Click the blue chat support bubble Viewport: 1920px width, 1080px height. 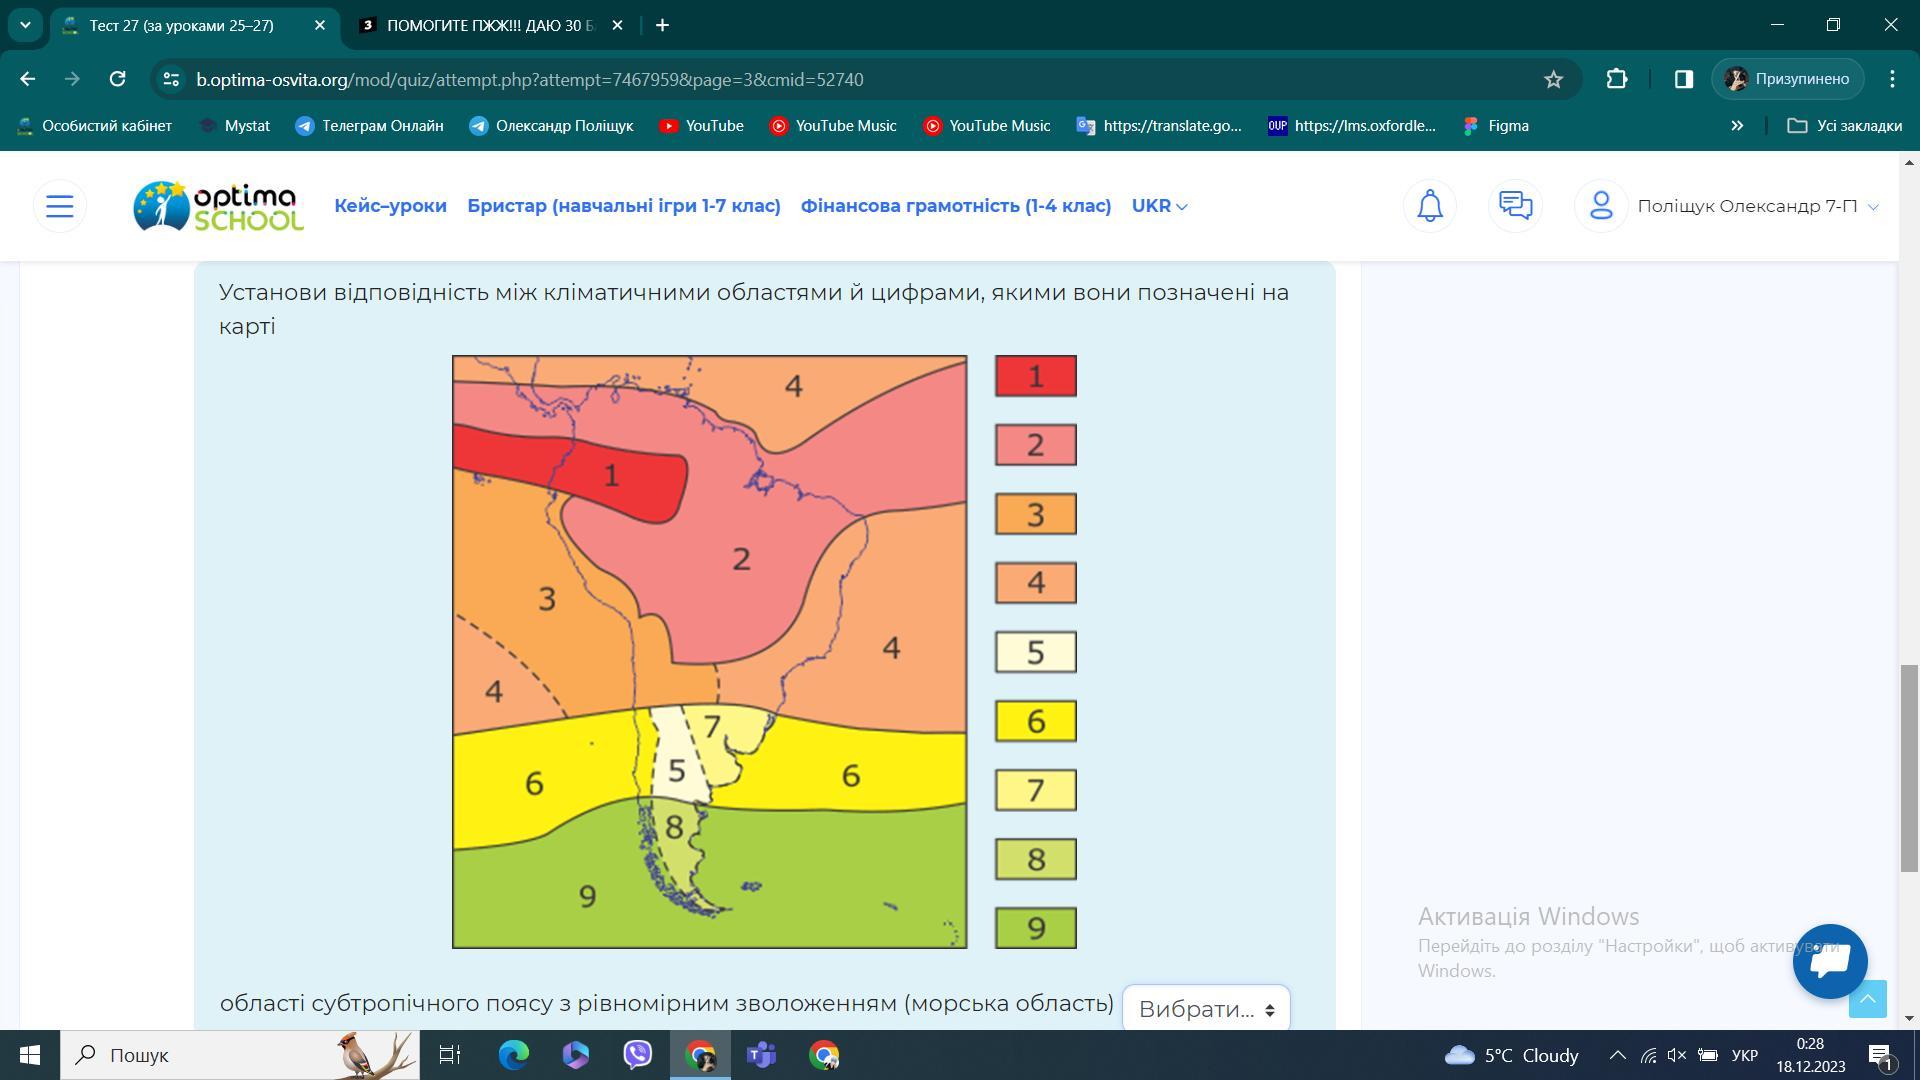pos(1829,961)
